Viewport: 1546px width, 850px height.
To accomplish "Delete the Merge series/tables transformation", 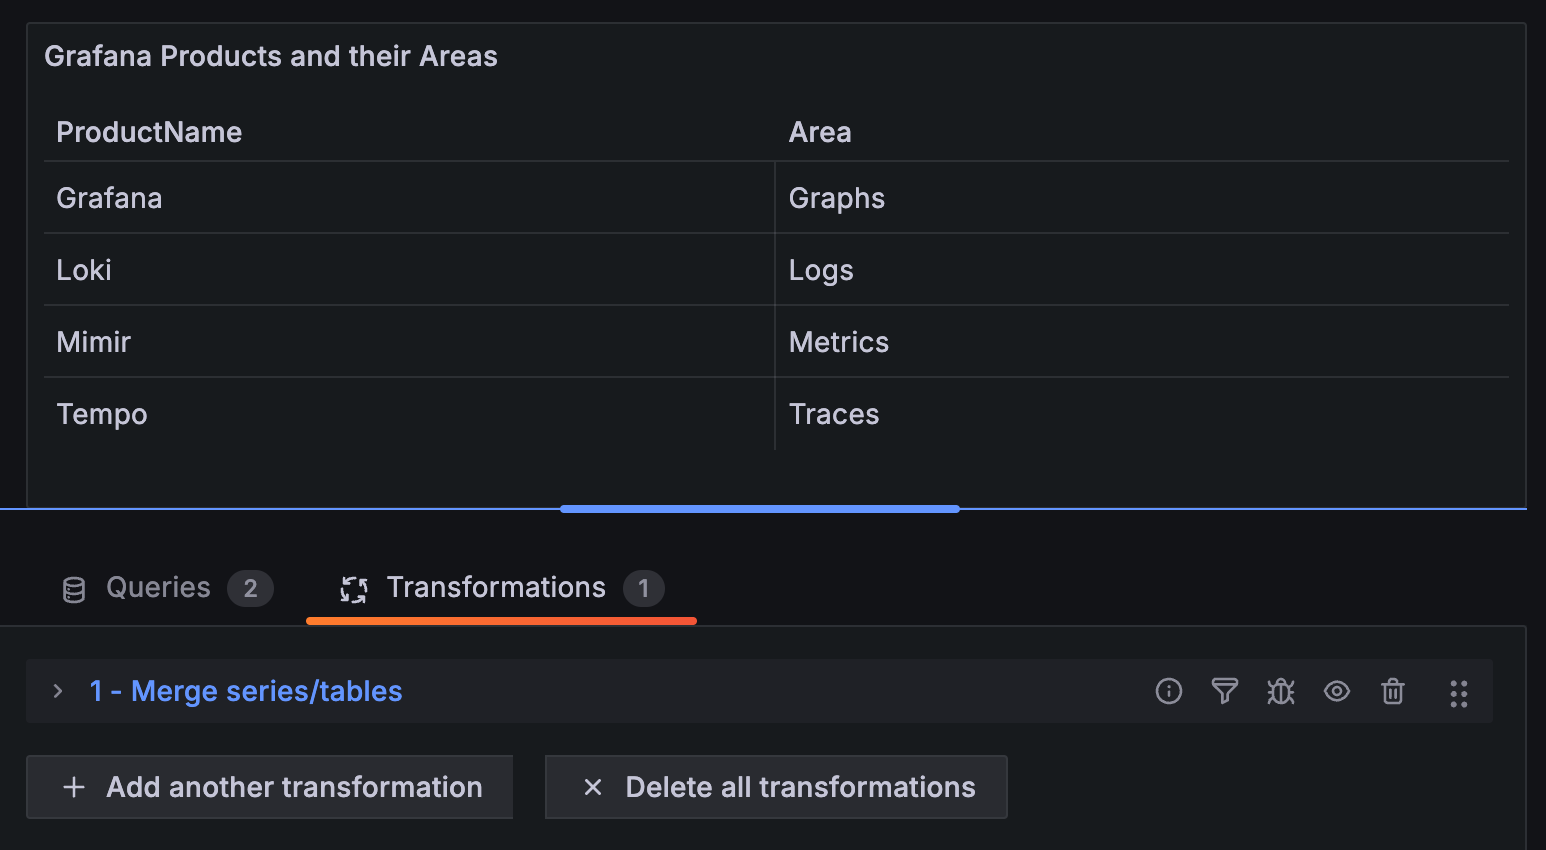I will 1392,691.
